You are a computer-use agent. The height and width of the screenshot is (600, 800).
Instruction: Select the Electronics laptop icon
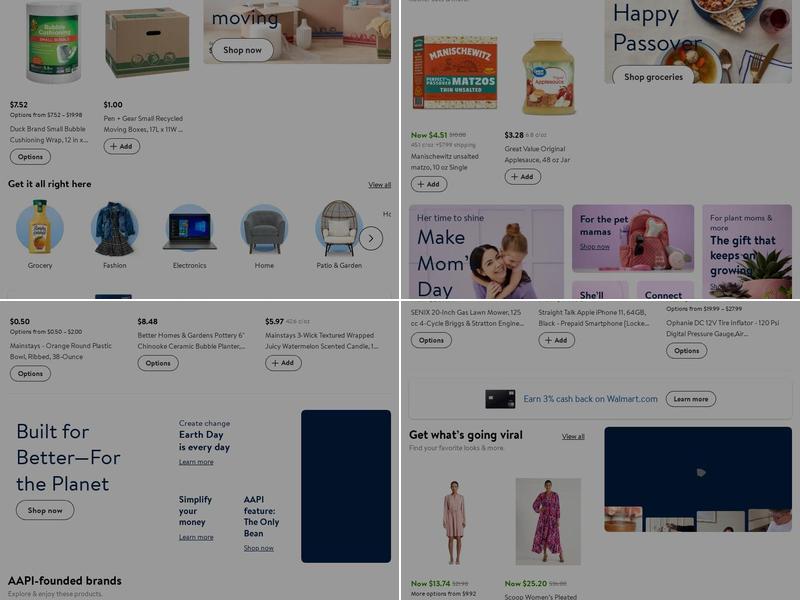tap(189, 228)
